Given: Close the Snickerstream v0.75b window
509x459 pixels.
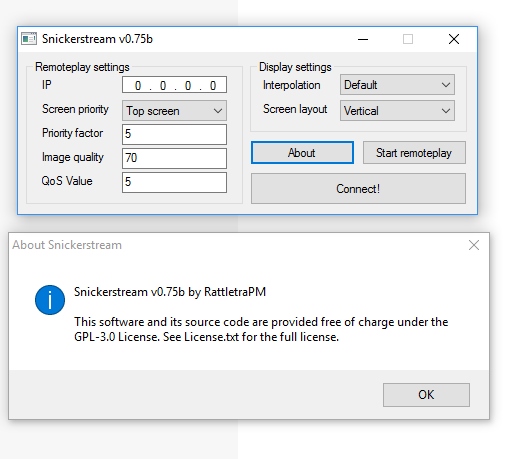Looking at the screenshot, I should [454, 39].
